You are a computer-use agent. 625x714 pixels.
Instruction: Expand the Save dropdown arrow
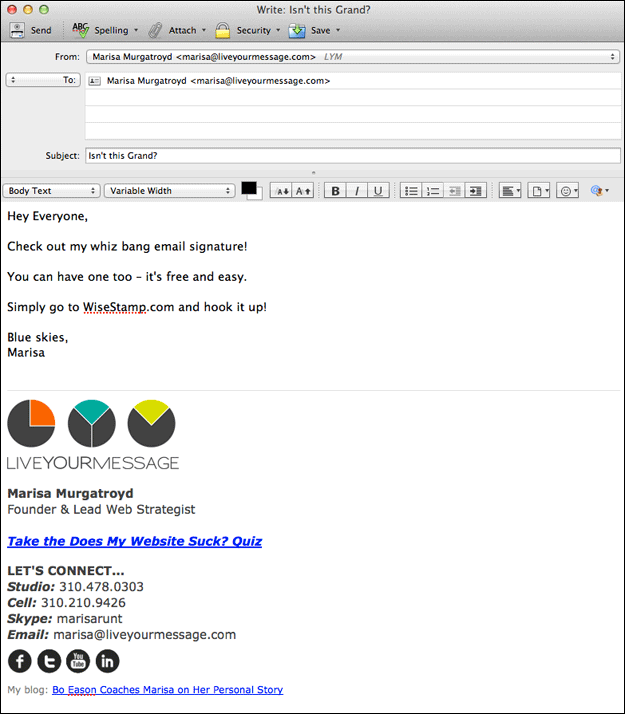(338, 31)
